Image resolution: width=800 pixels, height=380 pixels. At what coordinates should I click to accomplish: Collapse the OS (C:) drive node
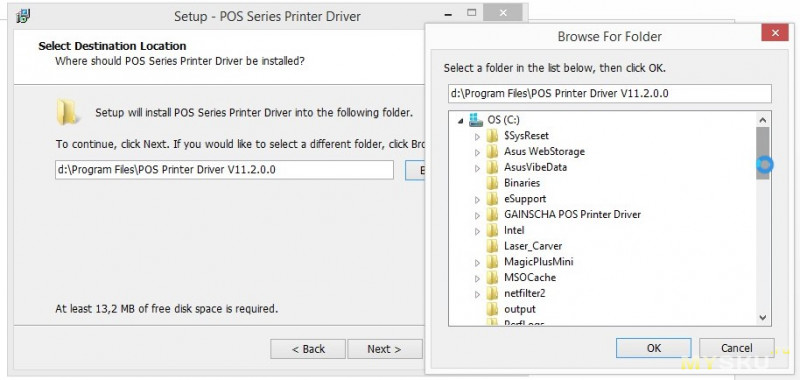pos(460,121)
